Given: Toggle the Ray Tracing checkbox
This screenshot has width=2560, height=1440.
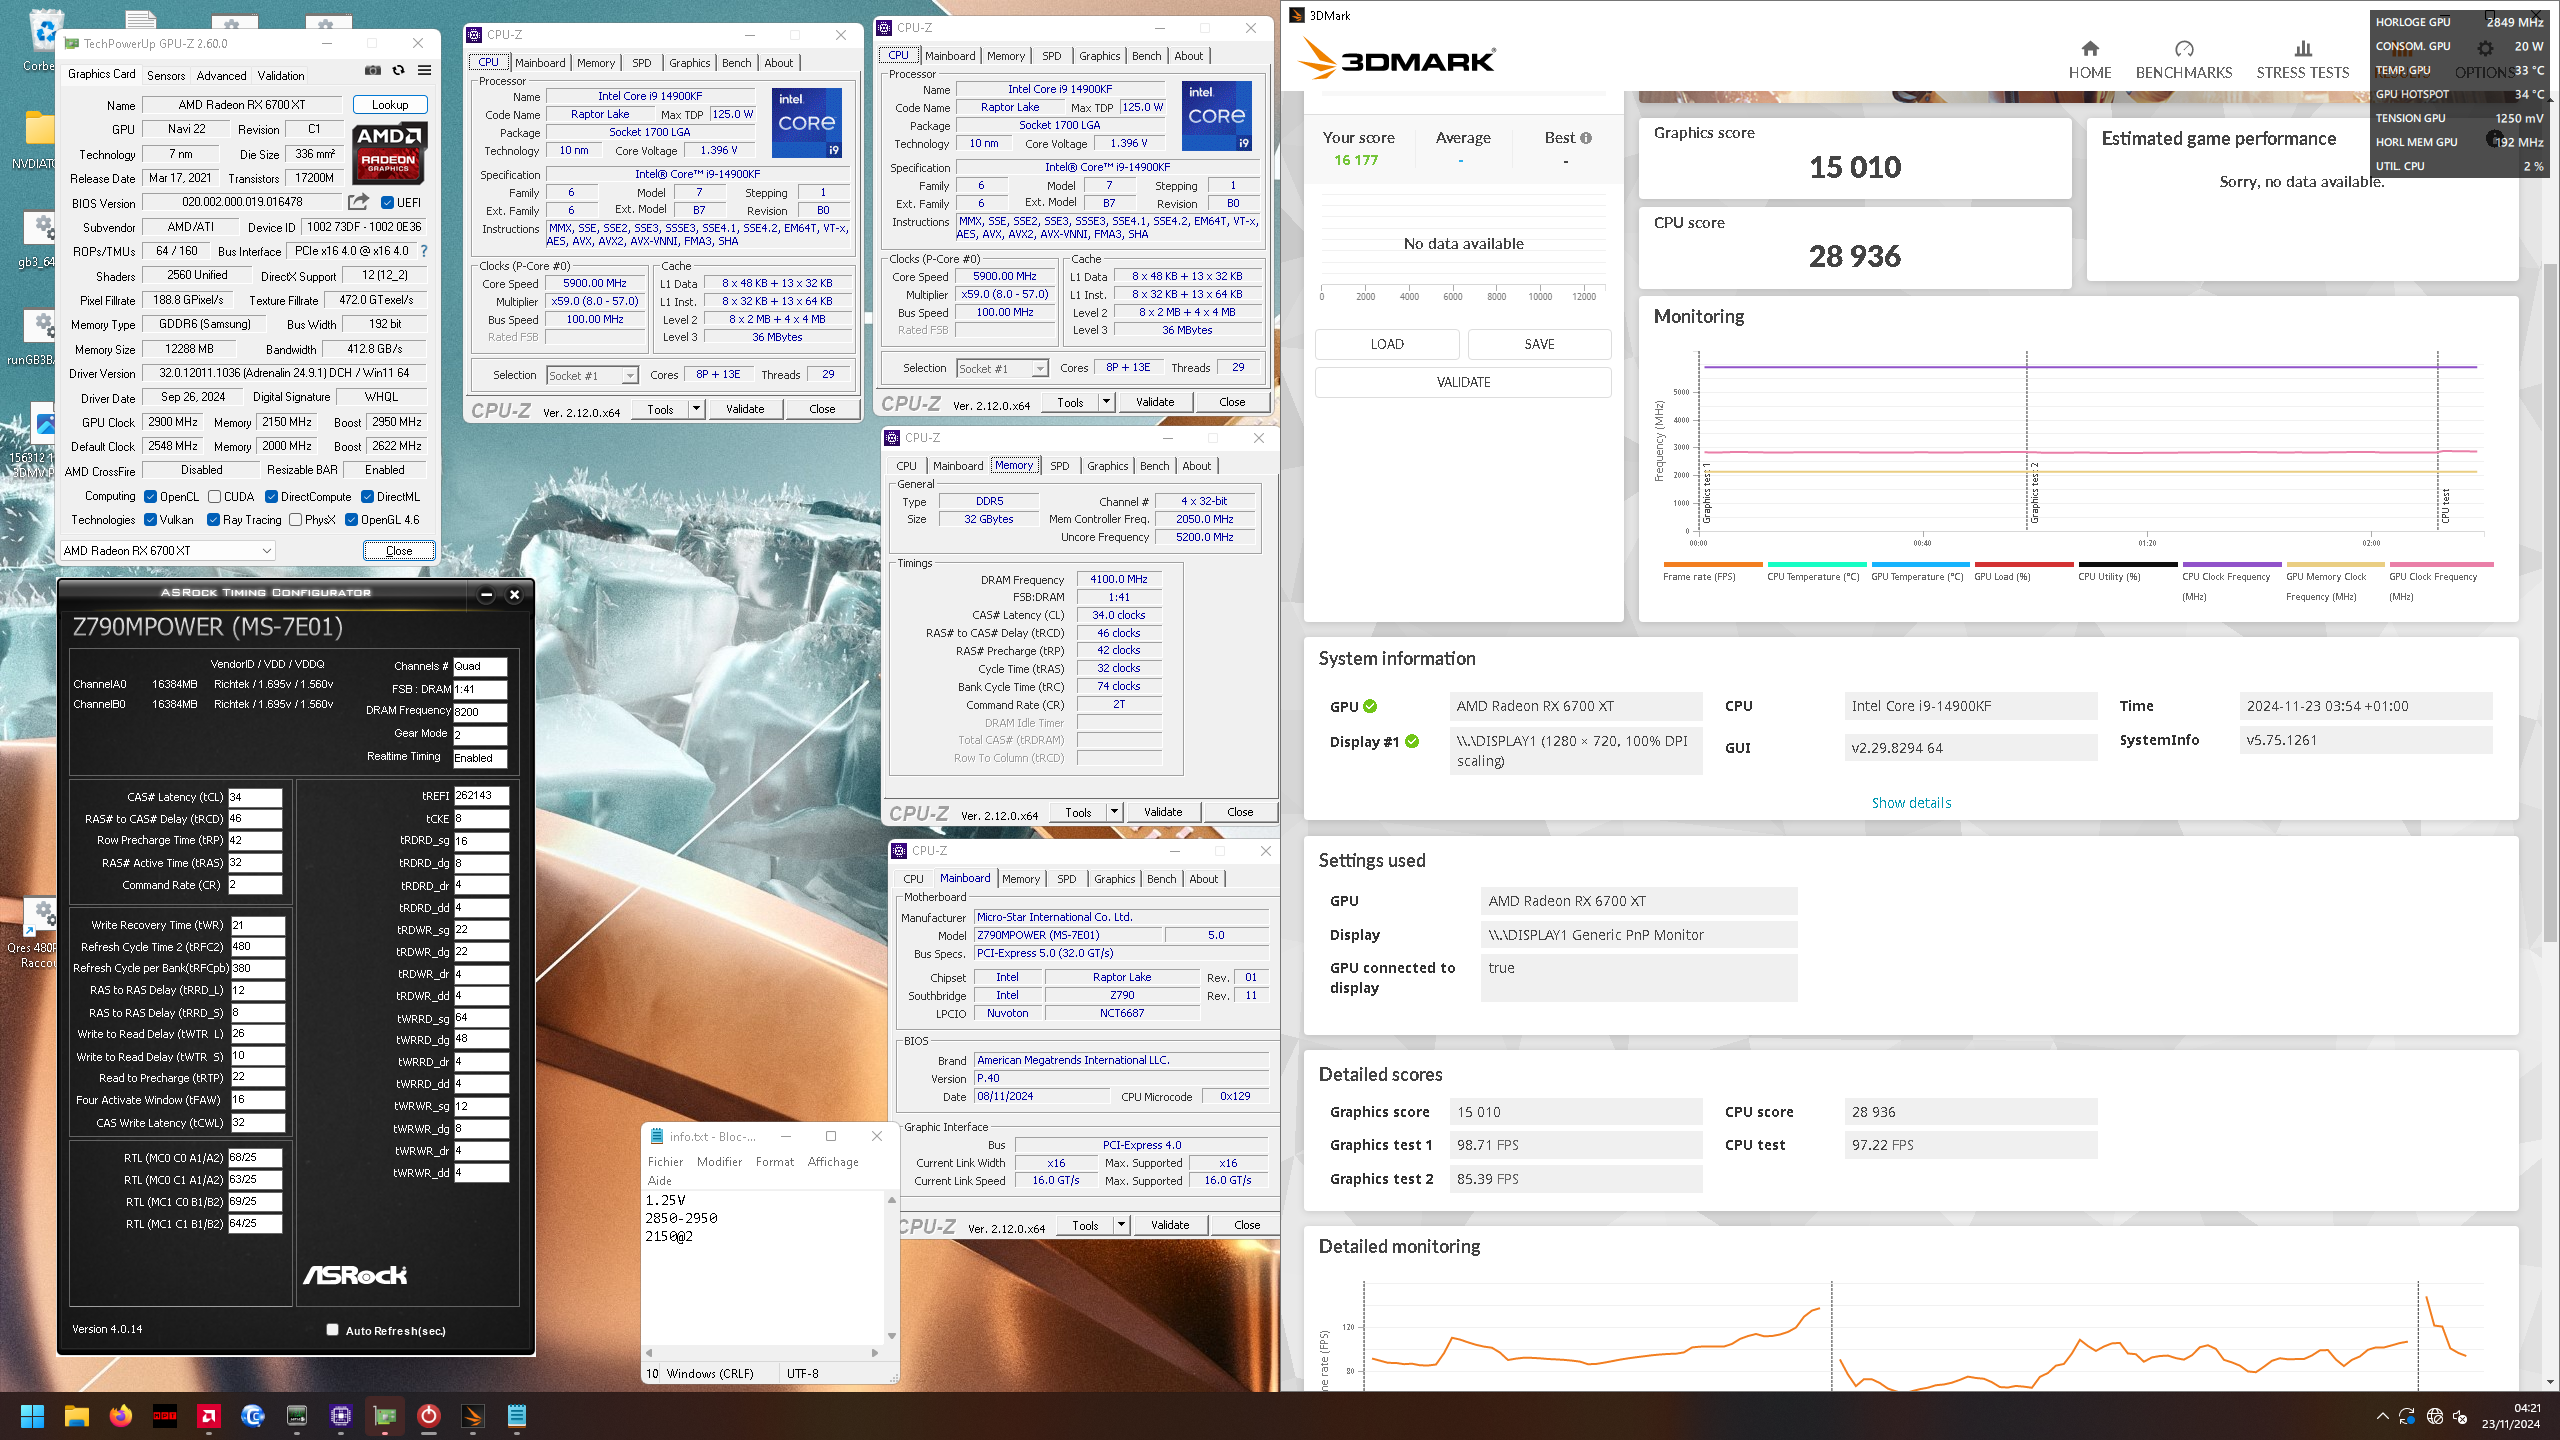Looking at the screenshot, I should point(213,520).
